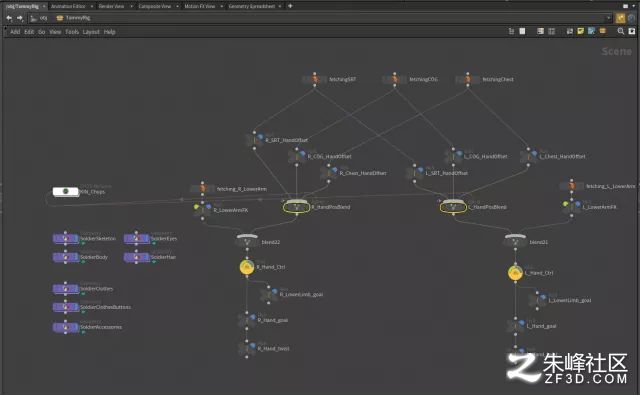Screen dimensions: 640x395
Task: Toggle the orange pin button beside path bar
Action: pyautogui.click(x=620, y=18)
